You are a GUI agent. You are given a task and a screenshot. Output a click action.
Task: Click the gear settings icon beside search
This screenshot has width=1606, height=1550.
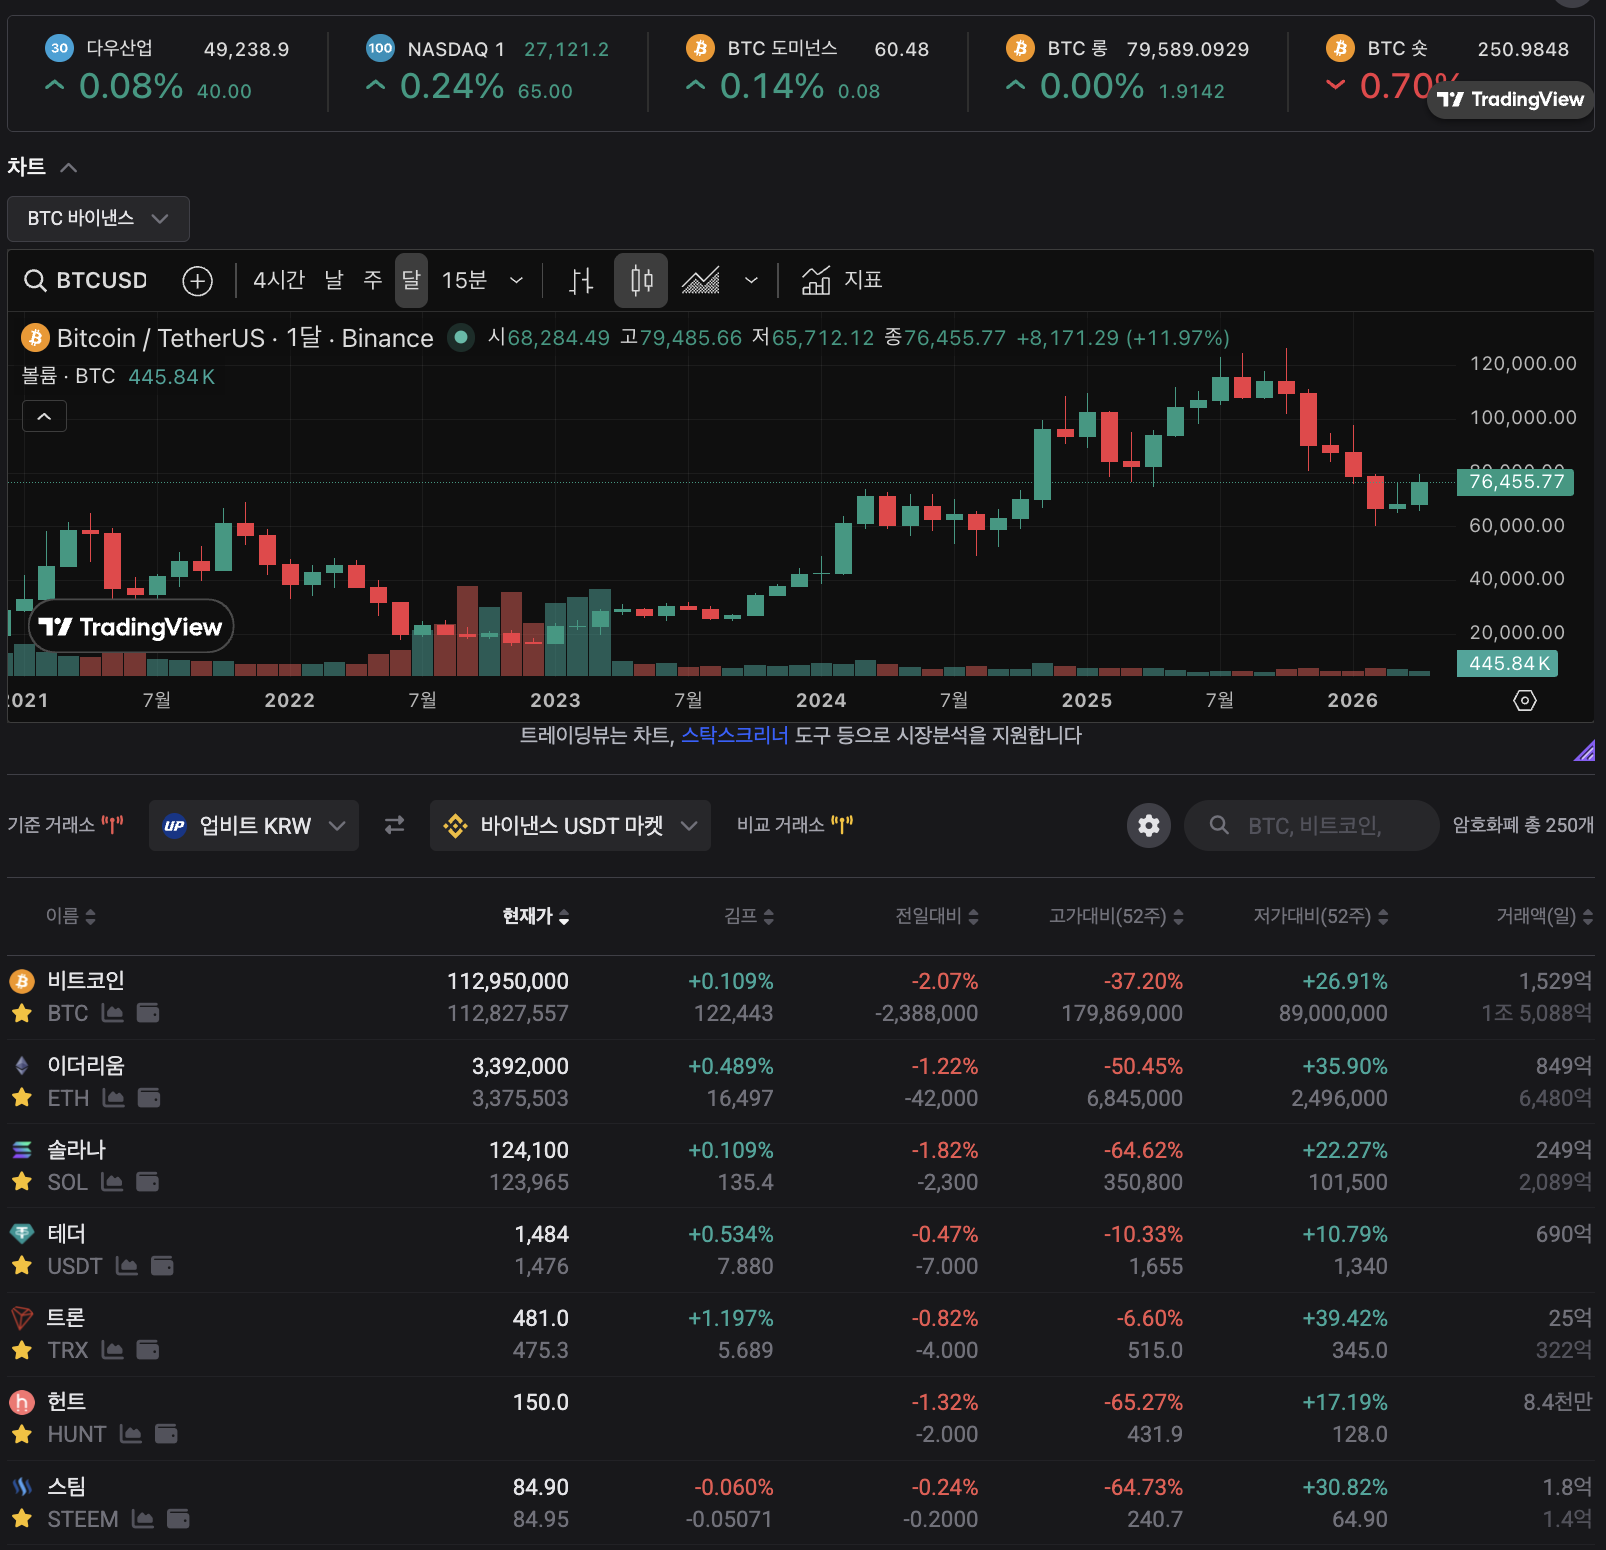1149,825
